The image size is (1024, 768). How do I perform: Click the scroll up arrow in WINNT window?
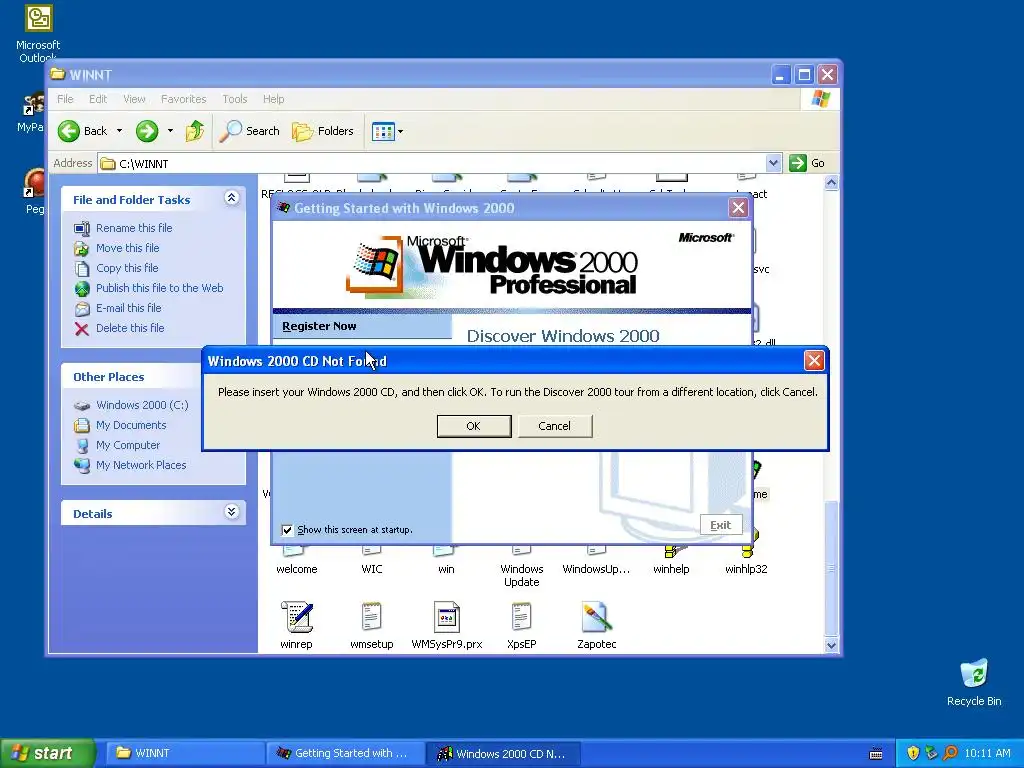(x=831, y=184)
